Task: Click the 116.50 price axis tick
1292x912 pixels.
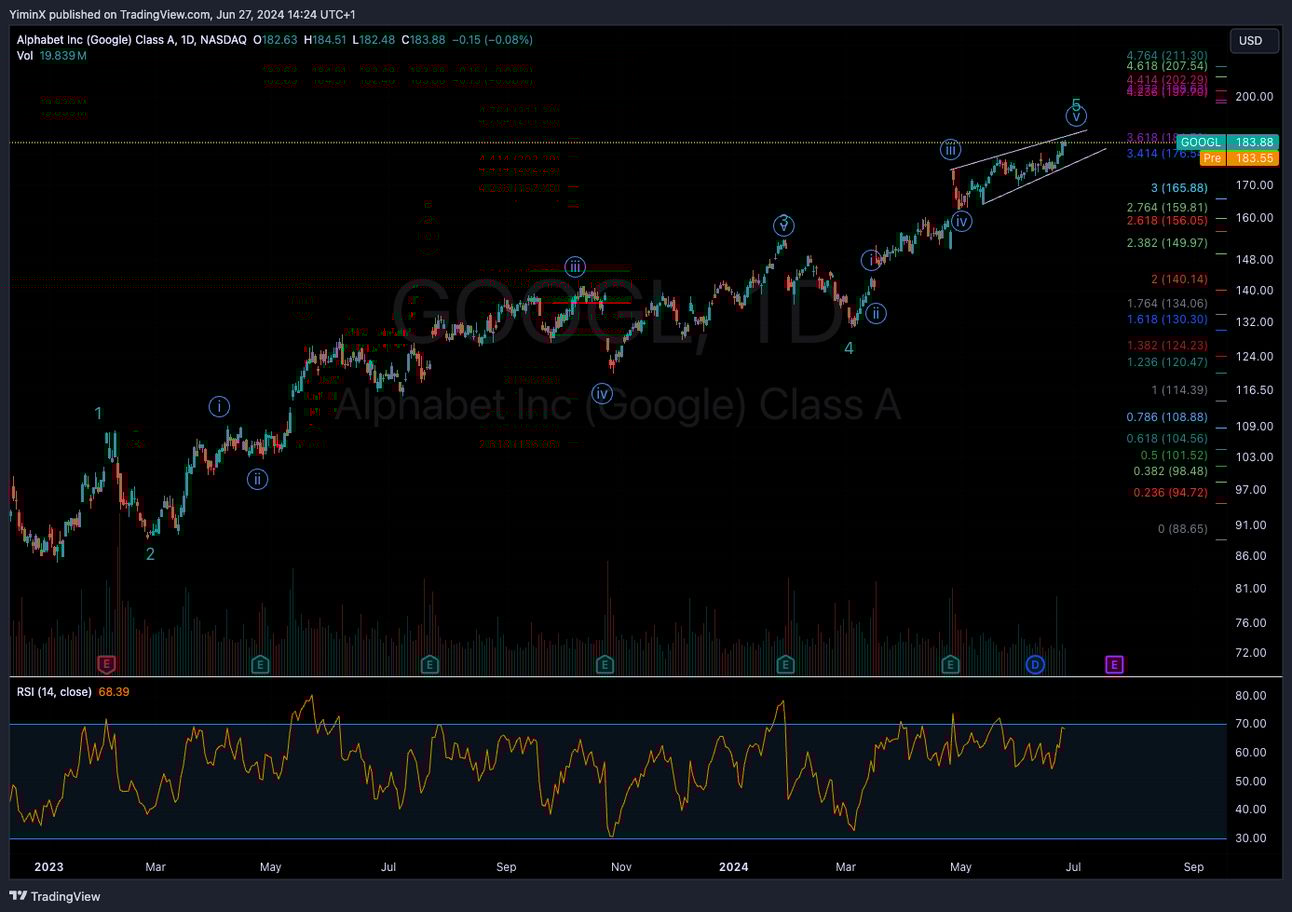Action: click(1254, 390)
